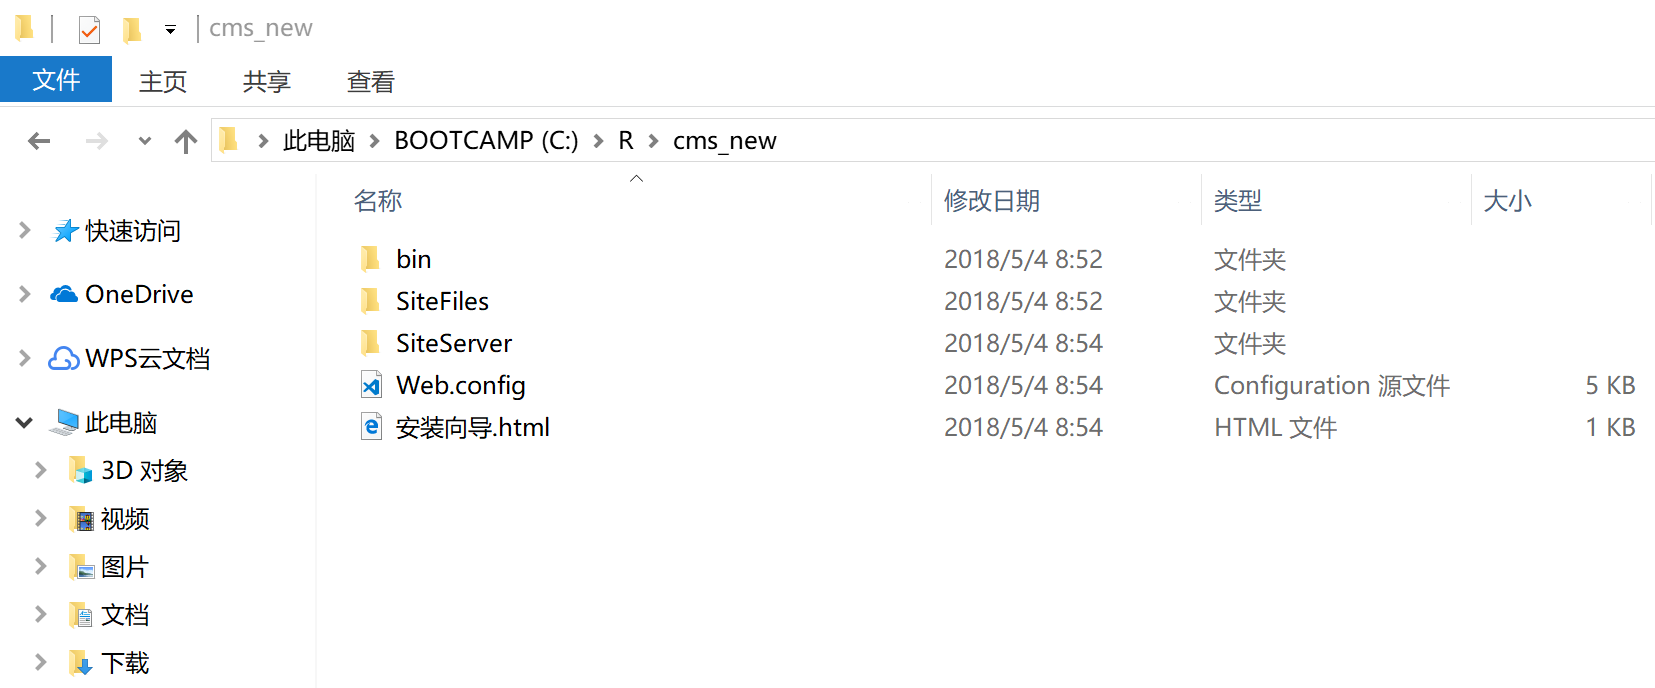Viewport: 1655px width, 688px height.
Task: Click the new folder icon in title bar
Action: coord(132,30)
